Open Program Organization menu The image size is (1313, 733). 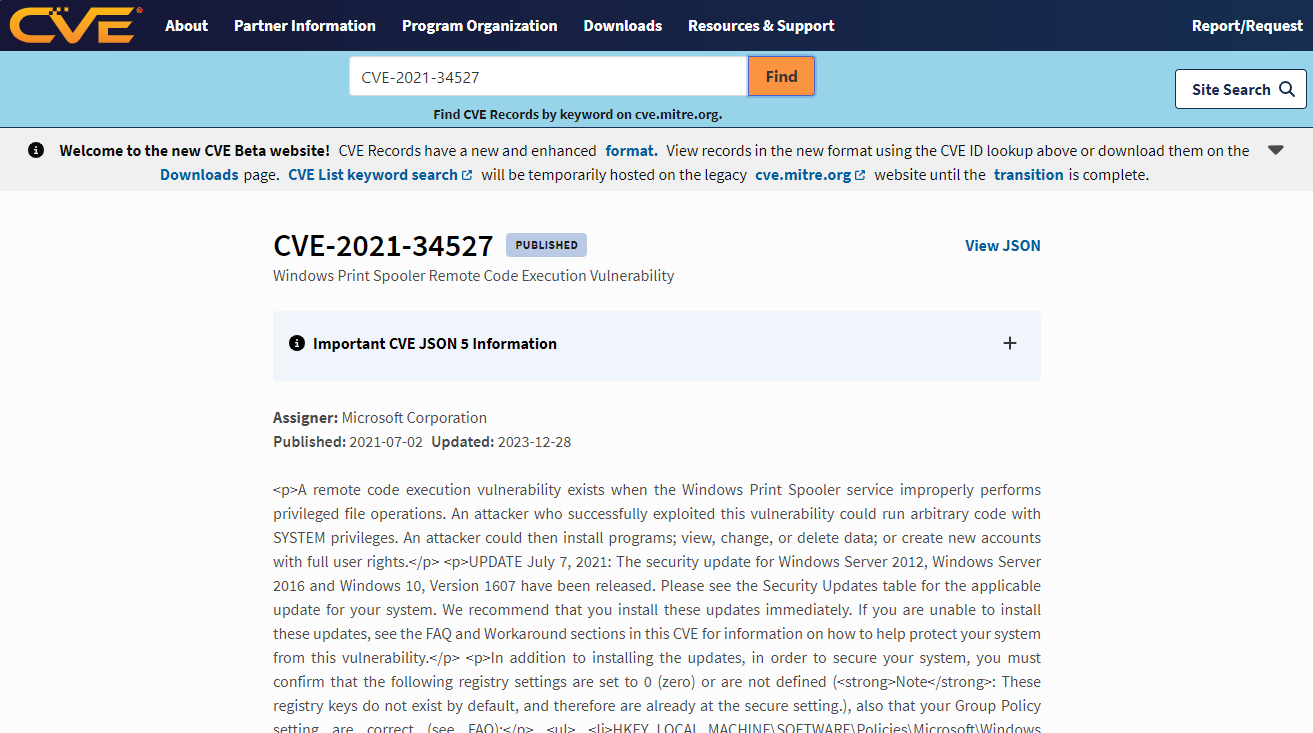click(x=479, y=26)
